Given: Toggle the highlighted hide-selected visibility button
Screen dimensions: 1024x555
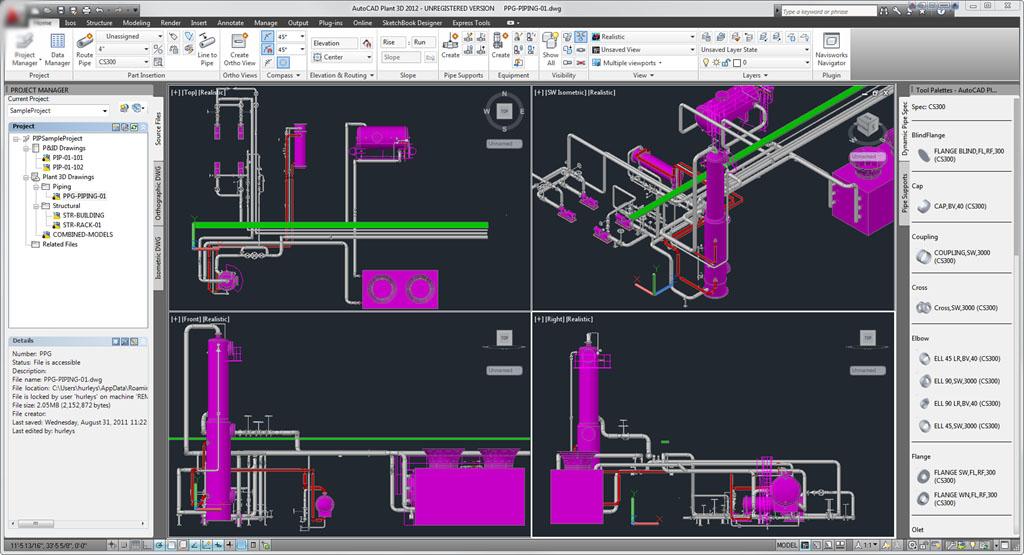Looking at the screenshot, I should tap(580, 37).
